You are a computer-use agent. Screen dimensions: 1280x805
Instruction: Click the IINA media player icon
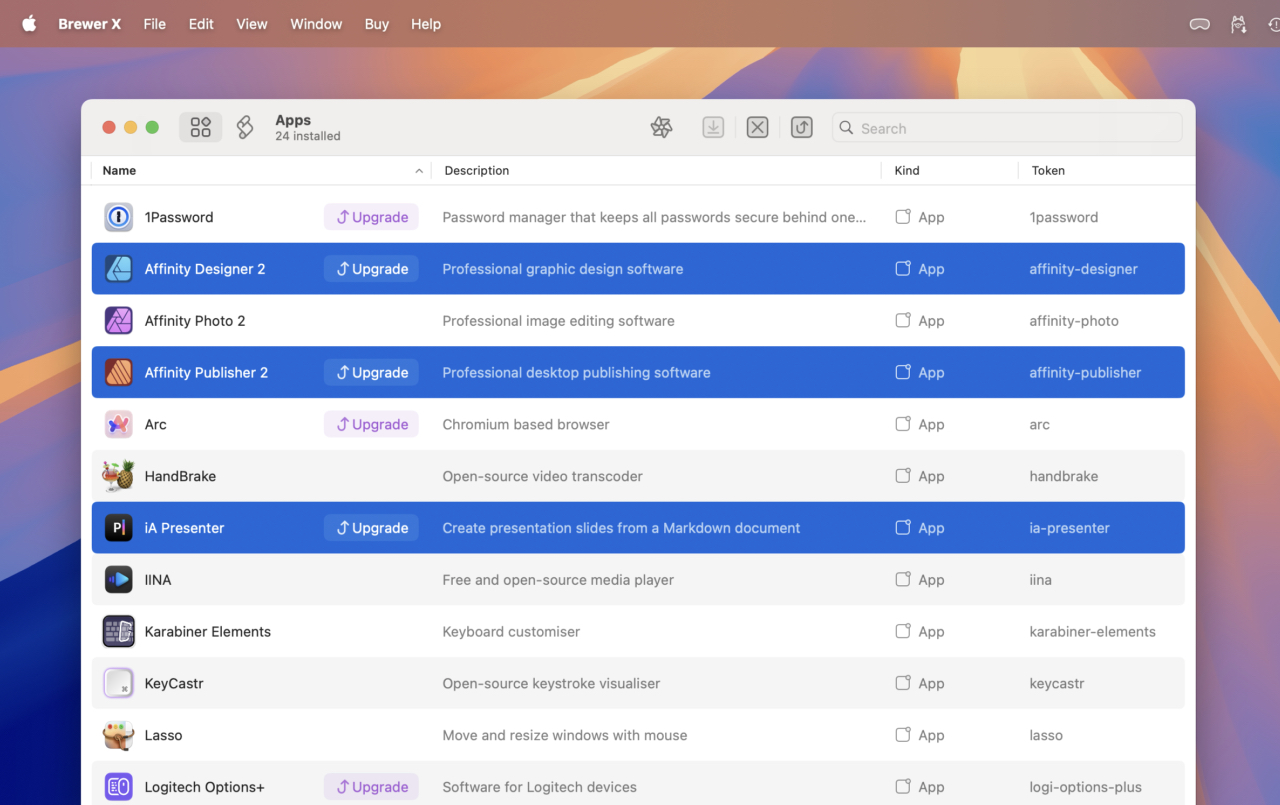coord(119,580)
